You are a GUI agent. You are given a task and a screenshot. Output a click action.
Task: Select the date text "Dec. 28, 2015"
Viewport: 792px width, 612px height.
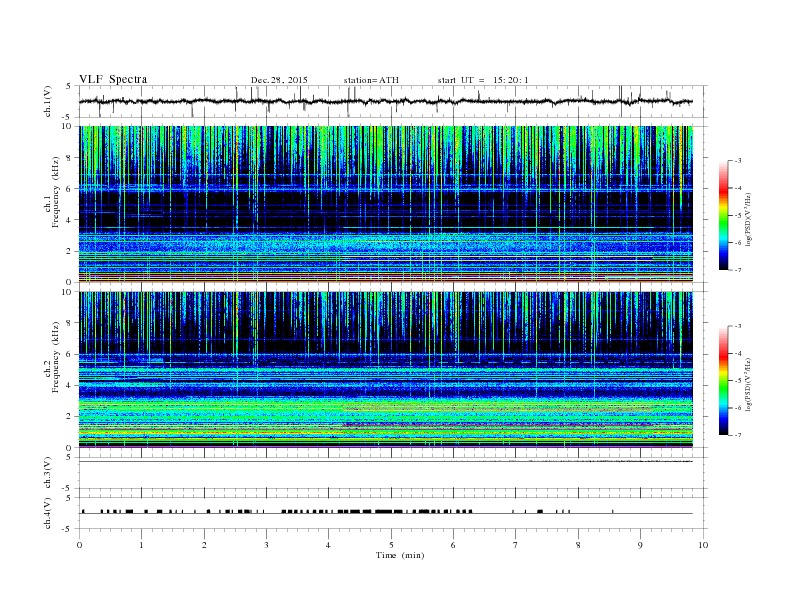(x=279, y=80)
